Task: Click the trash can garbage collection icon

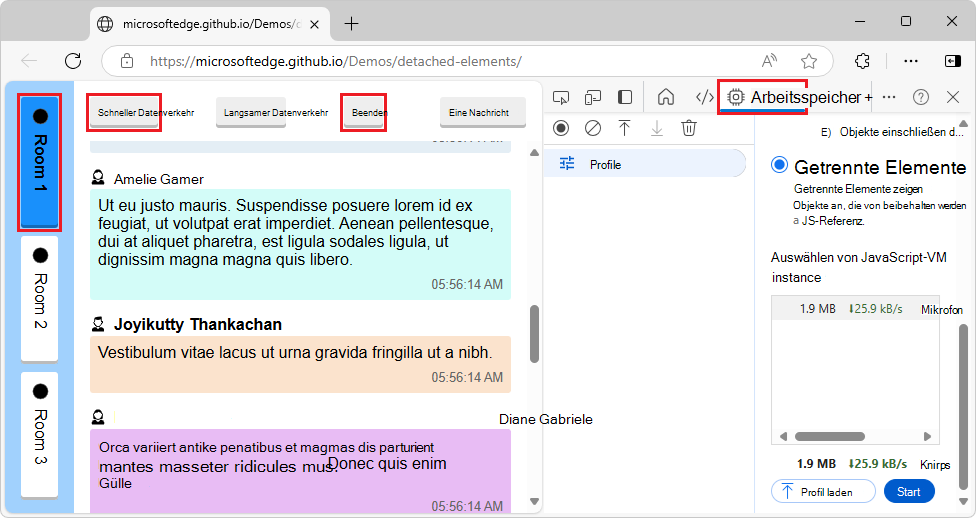Action: 689,128
